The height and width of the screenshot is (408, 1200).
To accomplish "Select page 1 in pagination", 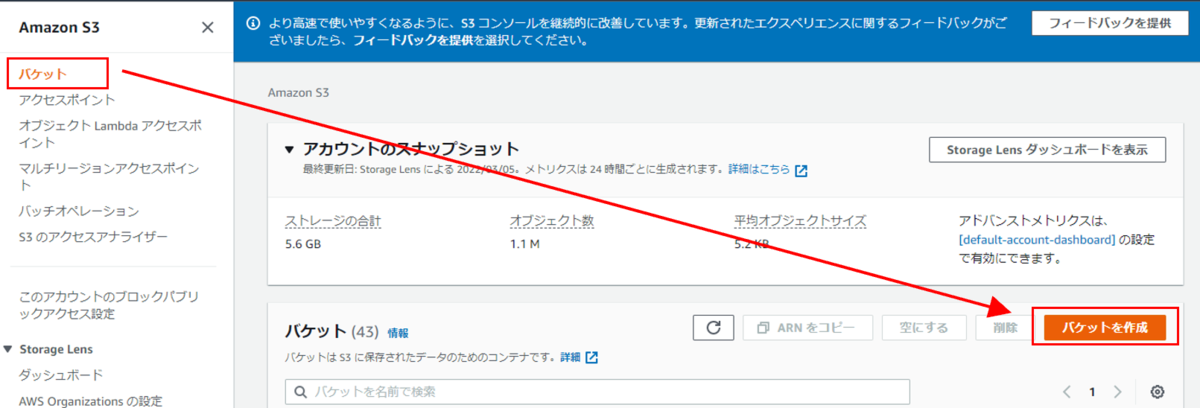I will point(1093,391).
